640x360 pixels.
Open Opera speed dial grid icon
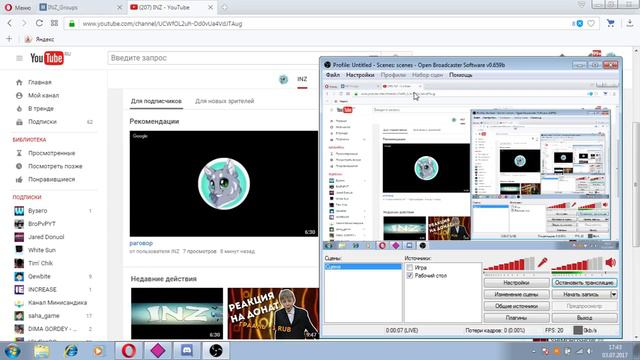(x=54, y=23)
